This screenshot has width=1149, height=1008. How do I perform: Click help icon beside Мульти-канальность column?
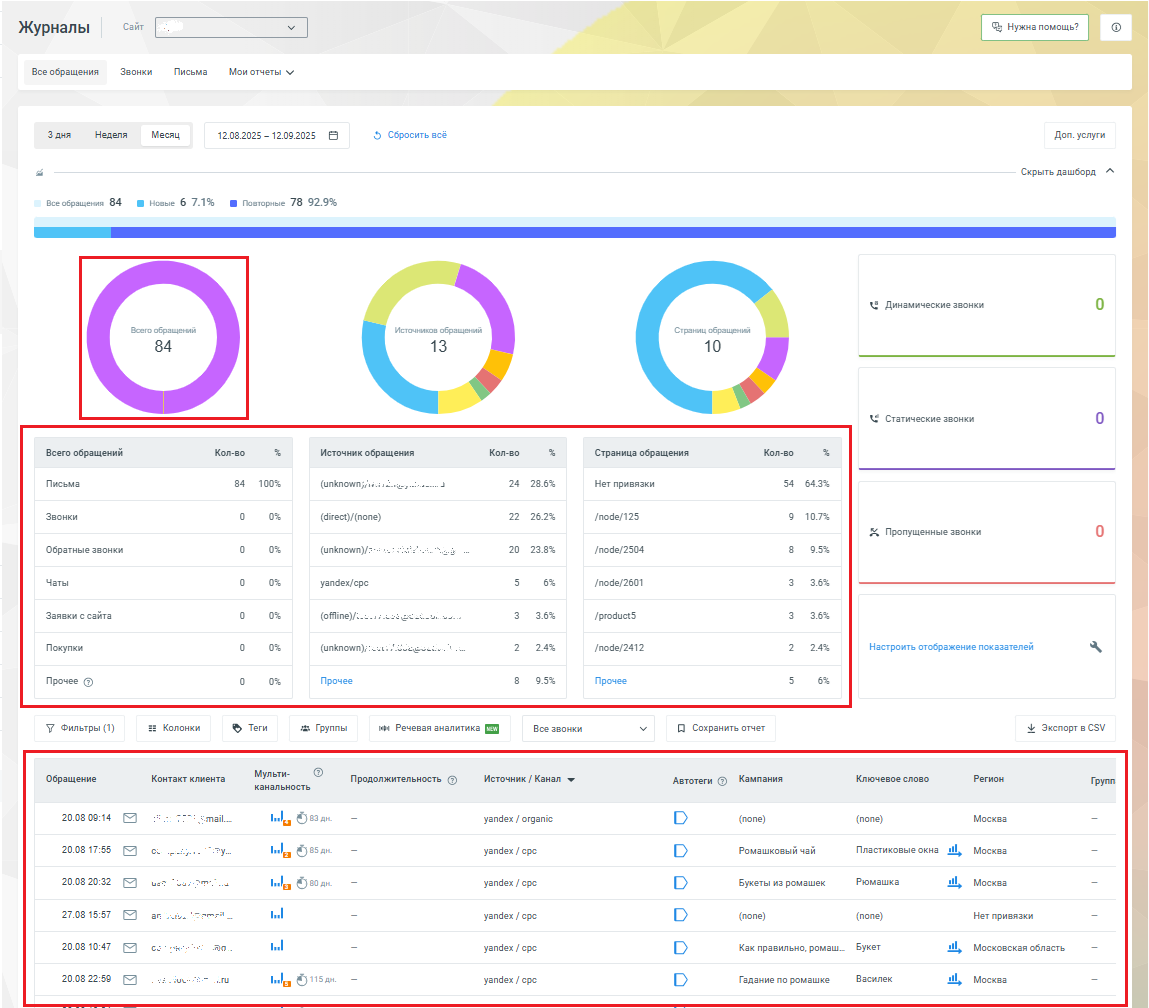point(318,772)
